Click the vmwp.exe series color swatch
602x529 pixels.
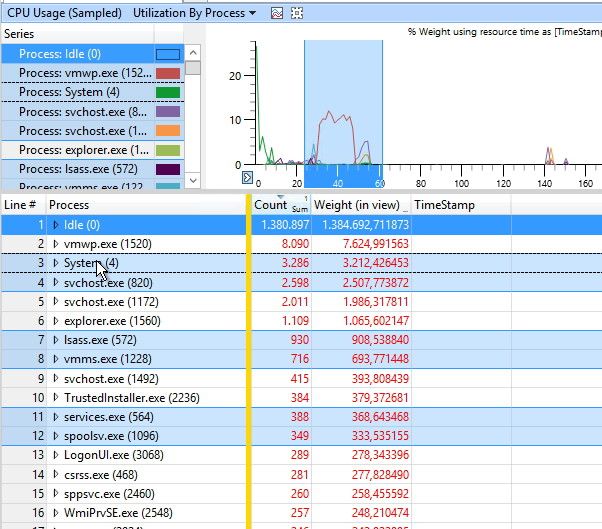(x=167, y=73)
